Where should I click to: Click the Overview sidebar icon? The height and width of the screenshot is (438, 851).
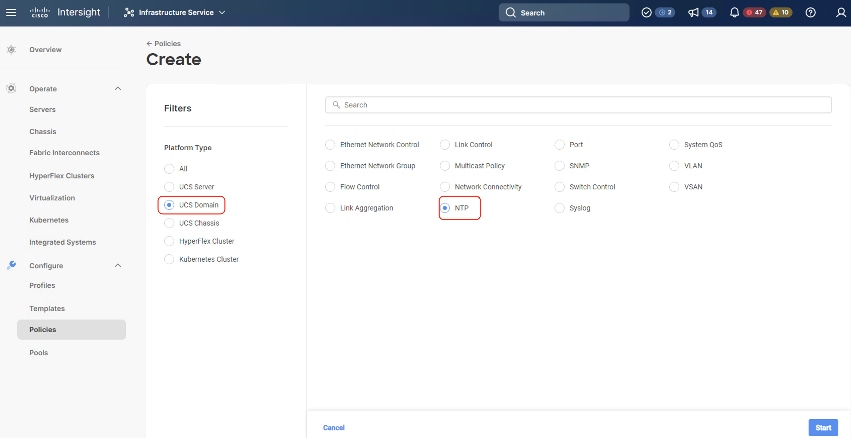(11, 49)
